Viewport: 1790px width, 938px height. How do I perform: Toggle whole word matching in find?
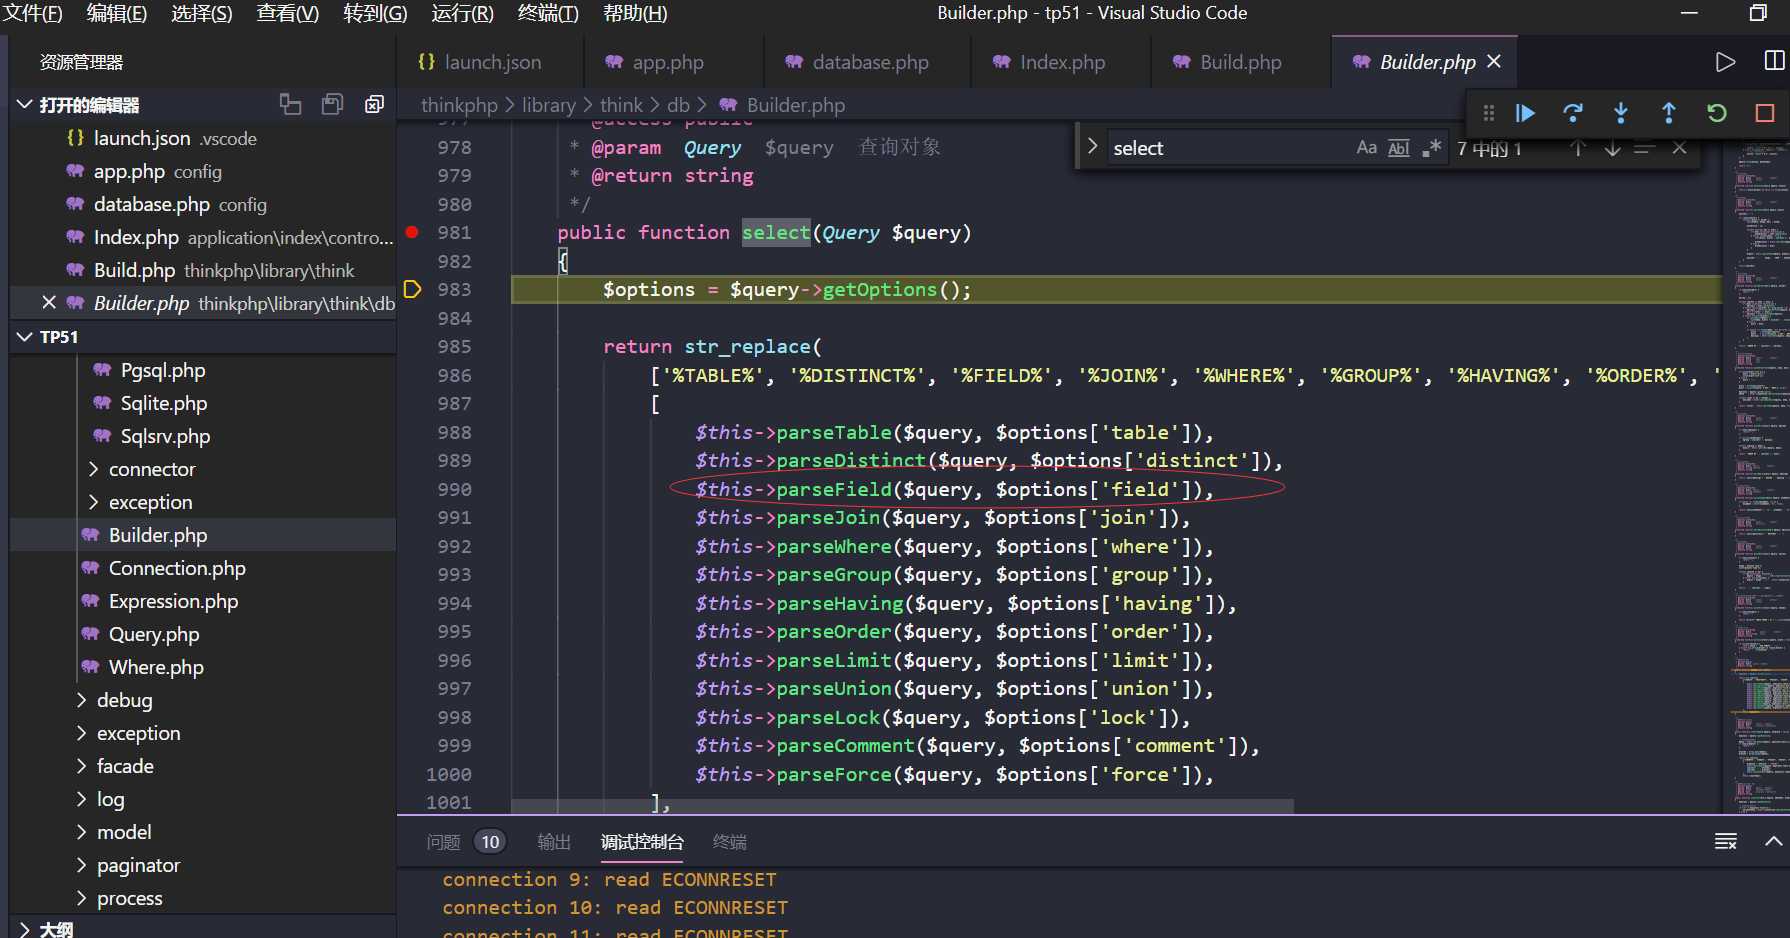(x=1399, y=148)
